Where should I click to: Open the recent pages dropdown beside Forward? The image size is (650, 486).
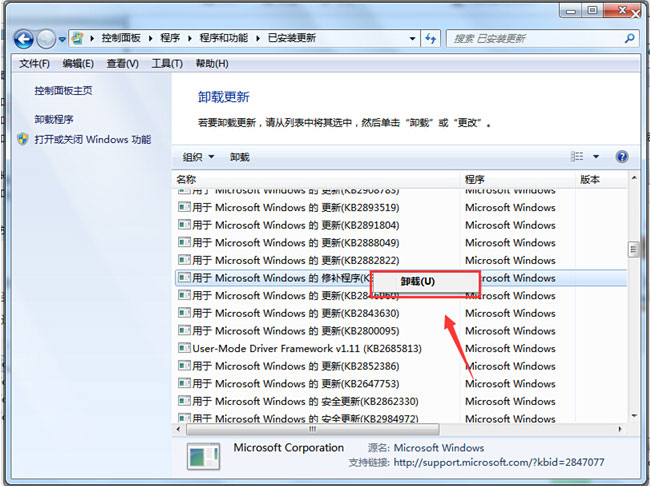point(62,39)
